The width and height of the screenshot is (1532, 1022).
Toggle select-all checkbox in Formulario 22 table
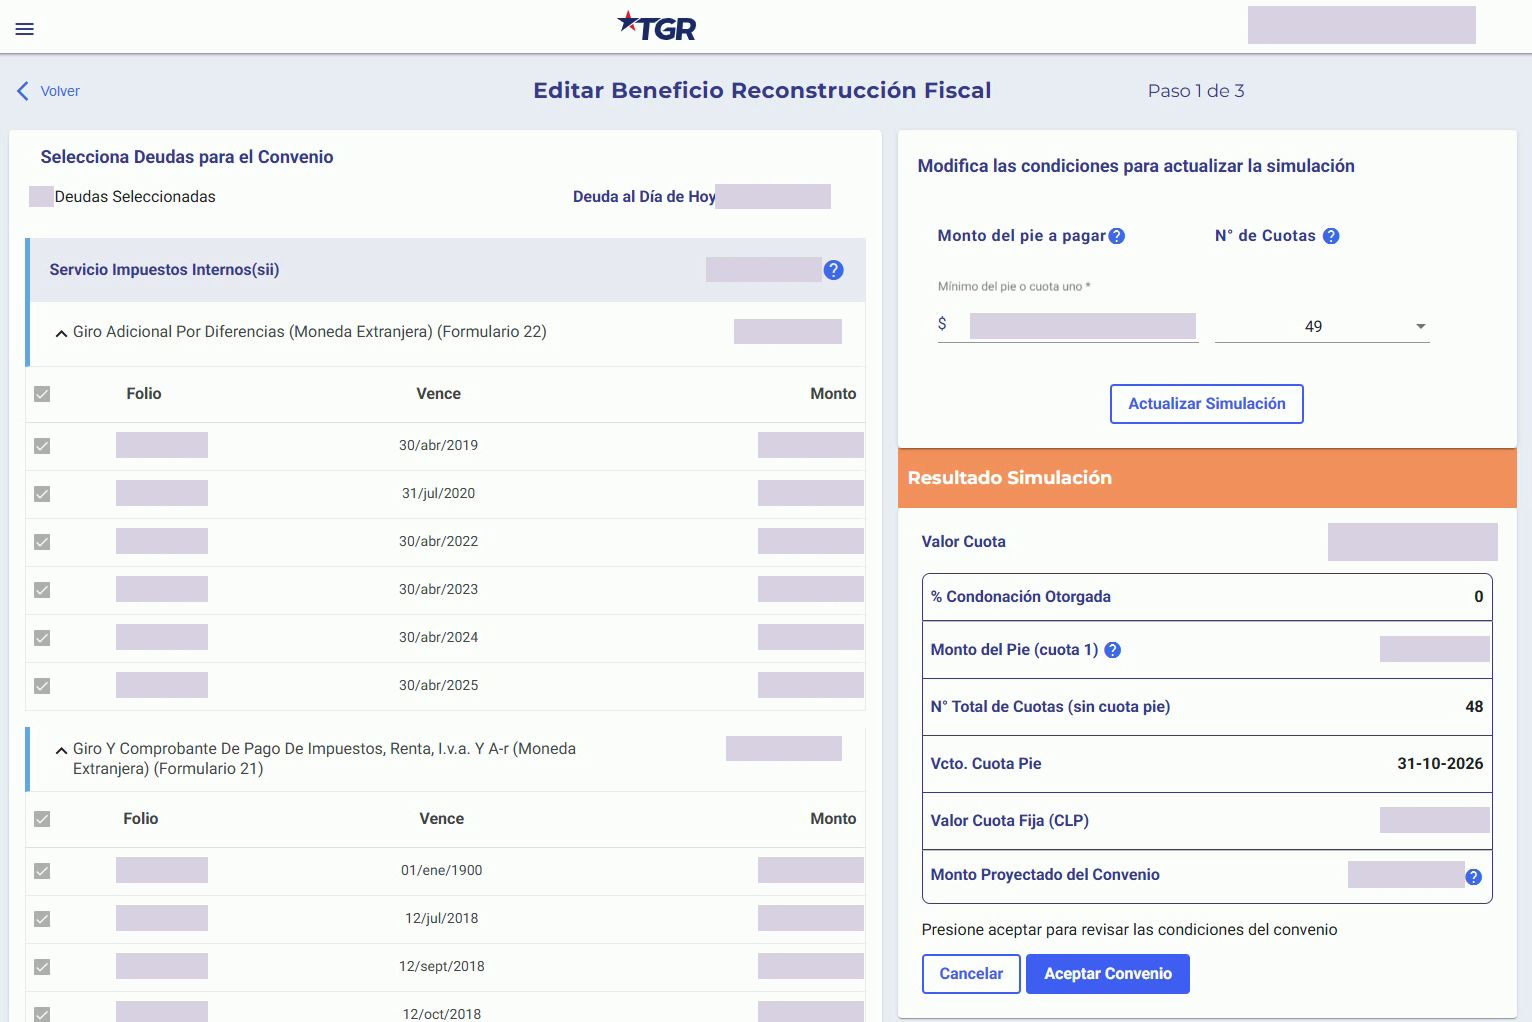tap(42, 394)
